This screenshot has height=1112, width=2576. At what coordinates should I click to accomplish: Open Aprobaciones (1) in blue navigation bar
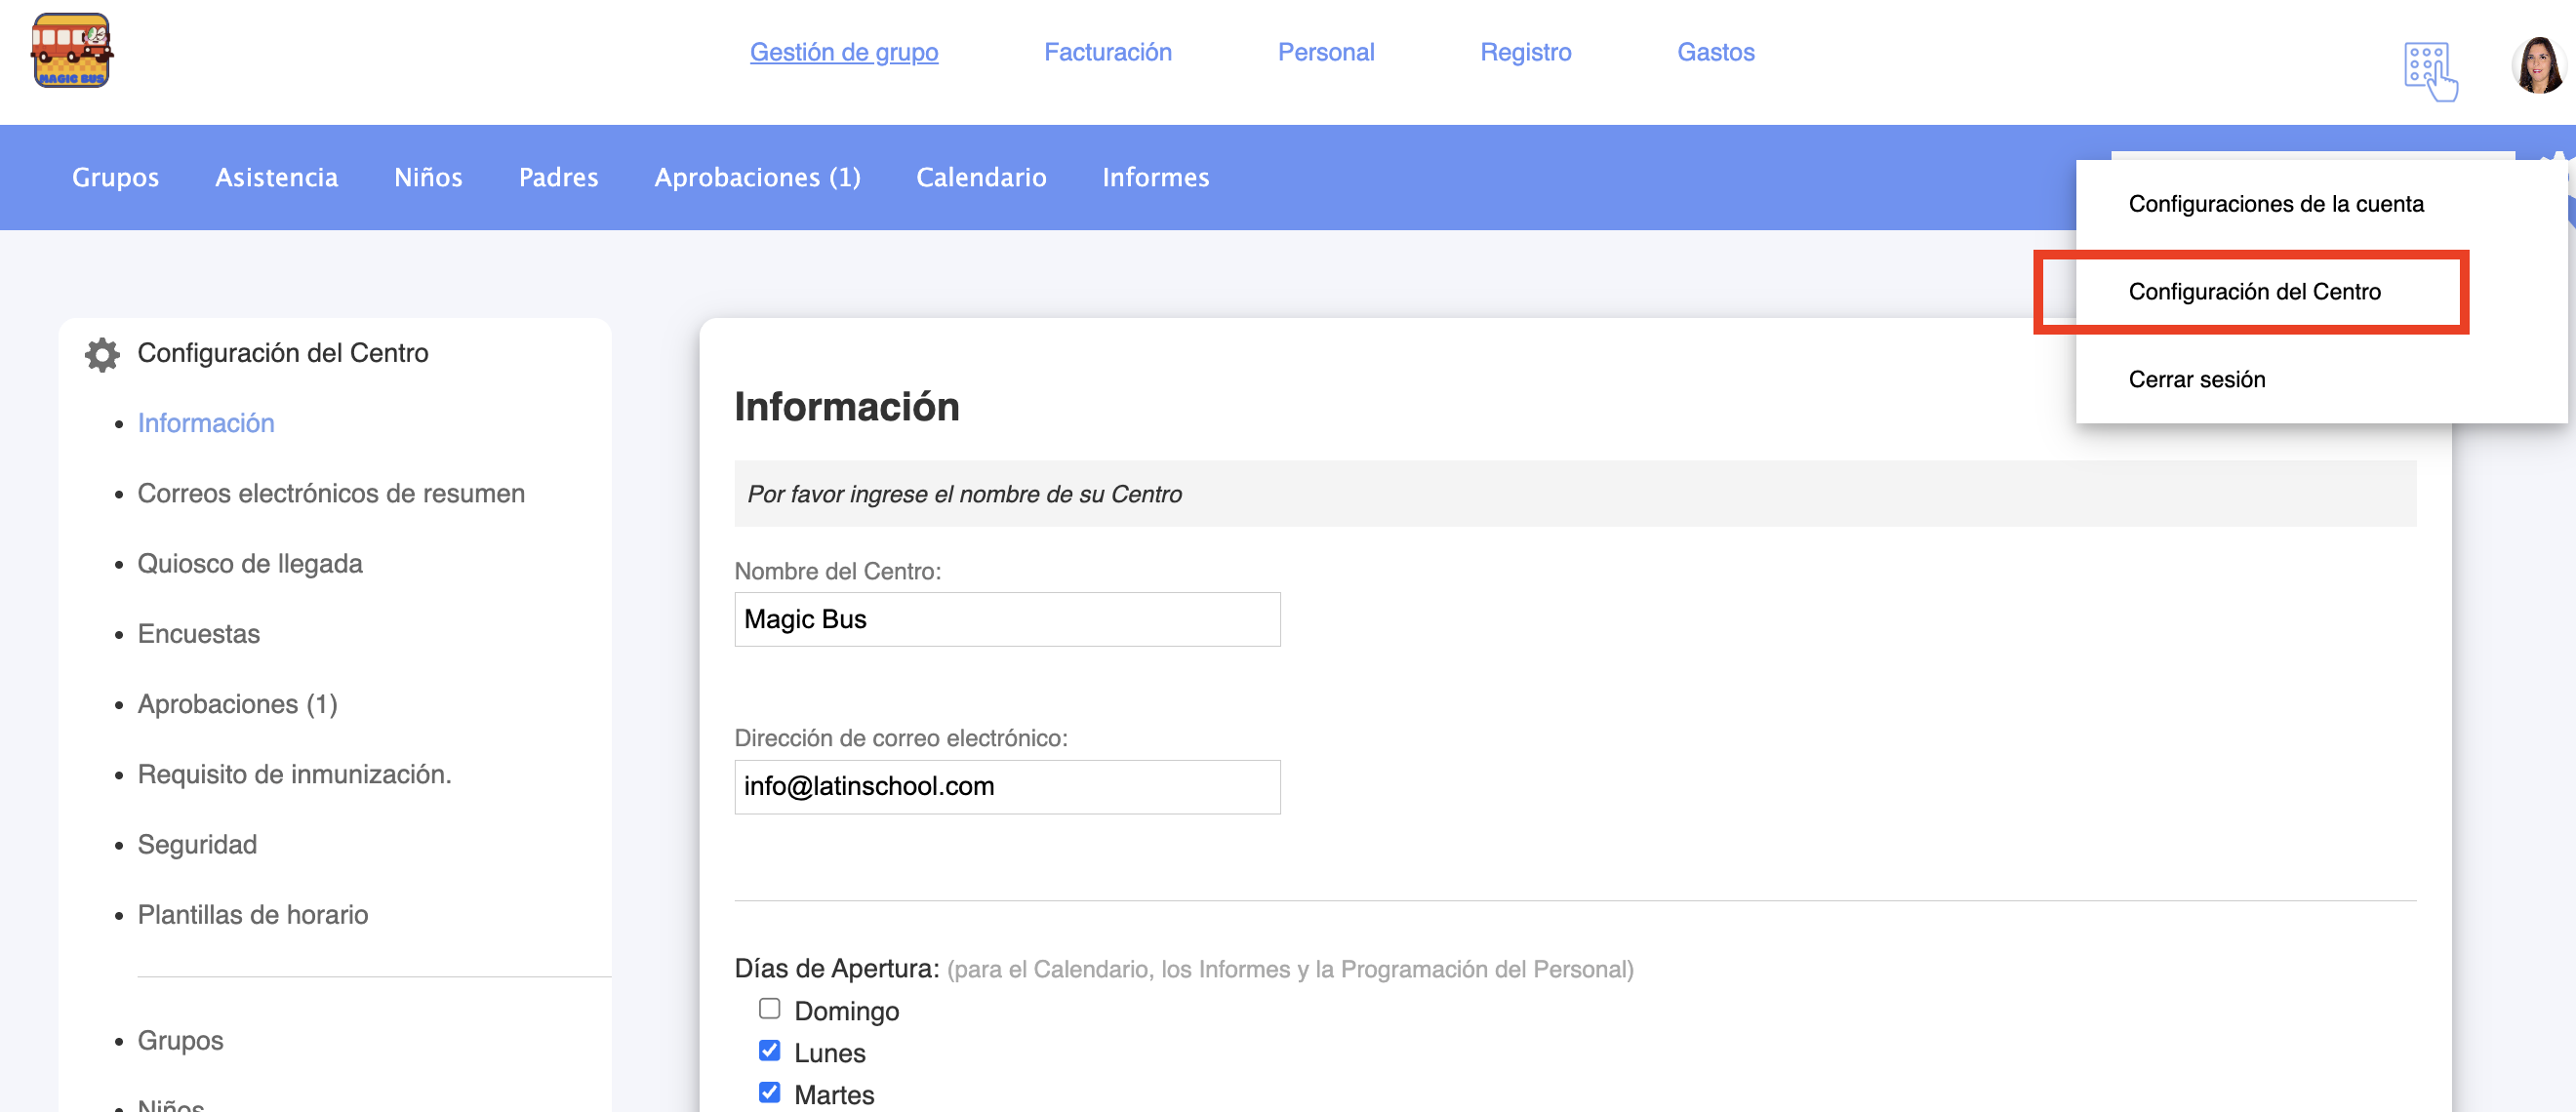[756, 177]
